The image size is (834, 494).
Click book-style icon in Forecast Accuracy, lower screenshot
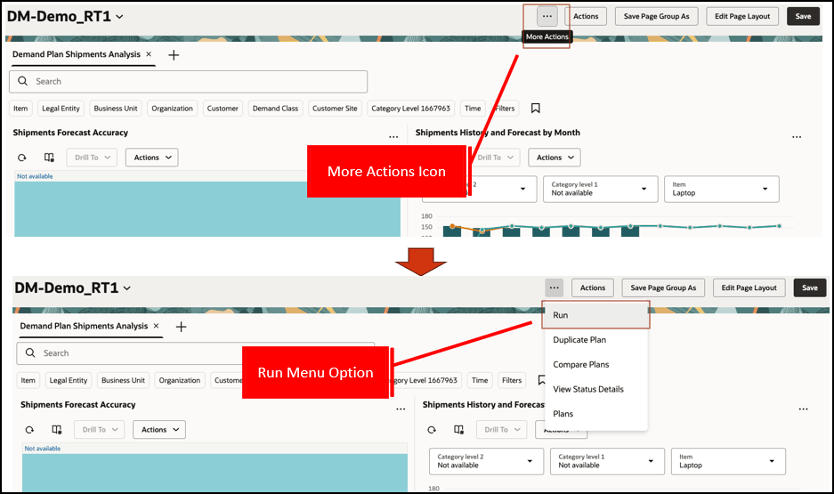pyautogui.click(x=57, y=430)
